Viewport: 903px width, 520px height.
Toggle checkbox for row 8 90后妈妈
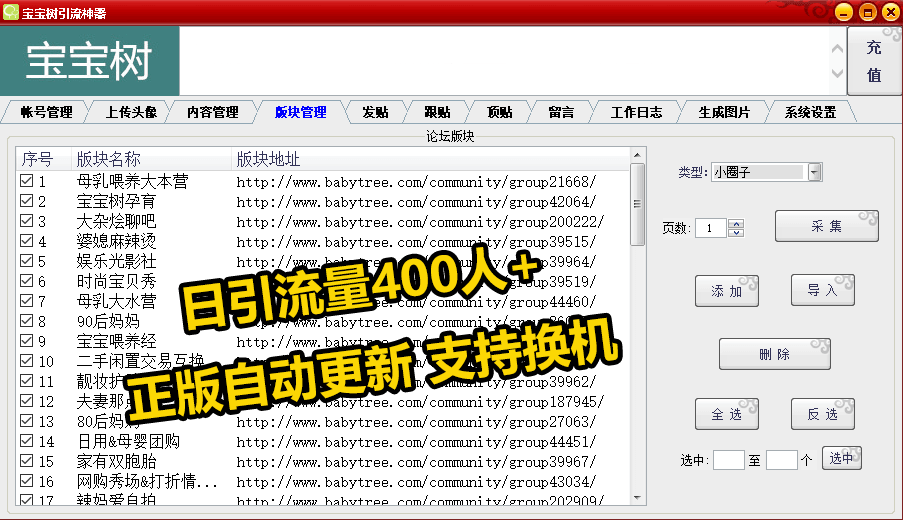coord(26,321)
